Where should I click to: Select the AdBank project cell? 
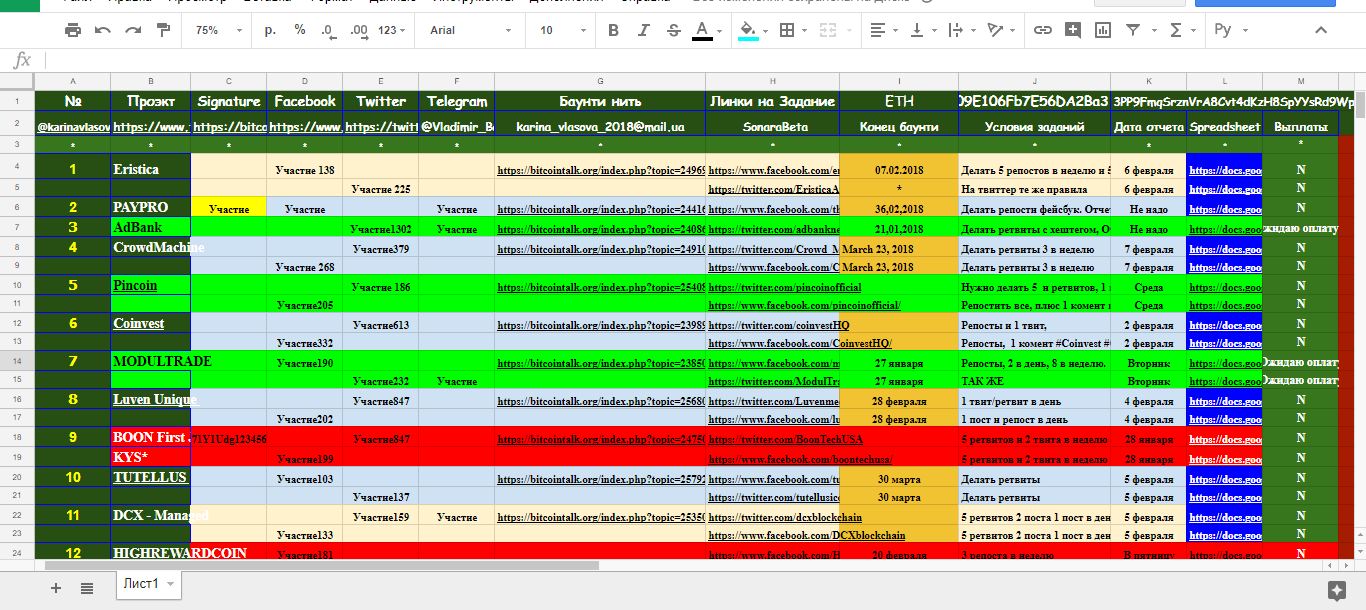point(150,227)
